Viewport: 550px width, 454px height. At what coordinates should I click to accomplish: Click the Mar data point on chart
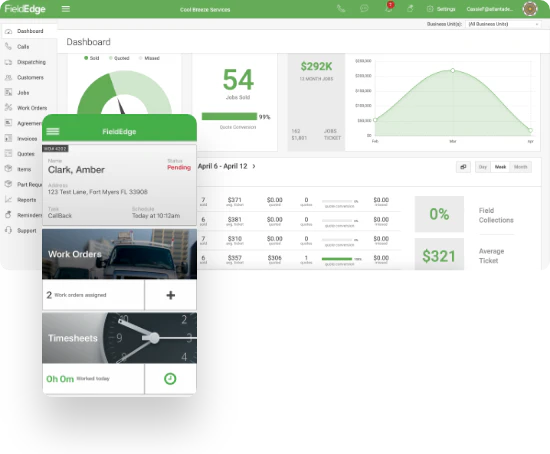[x=453, y=71]
